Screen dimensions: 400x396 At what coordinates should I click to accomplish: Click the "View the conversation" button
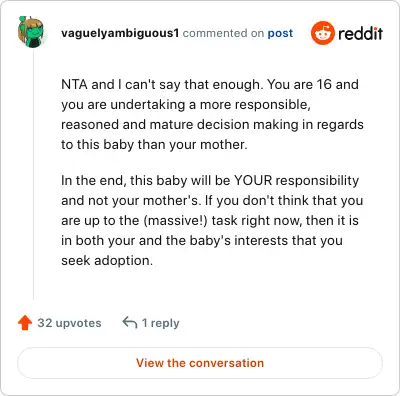pyautogui.click(x=200, y=363)
